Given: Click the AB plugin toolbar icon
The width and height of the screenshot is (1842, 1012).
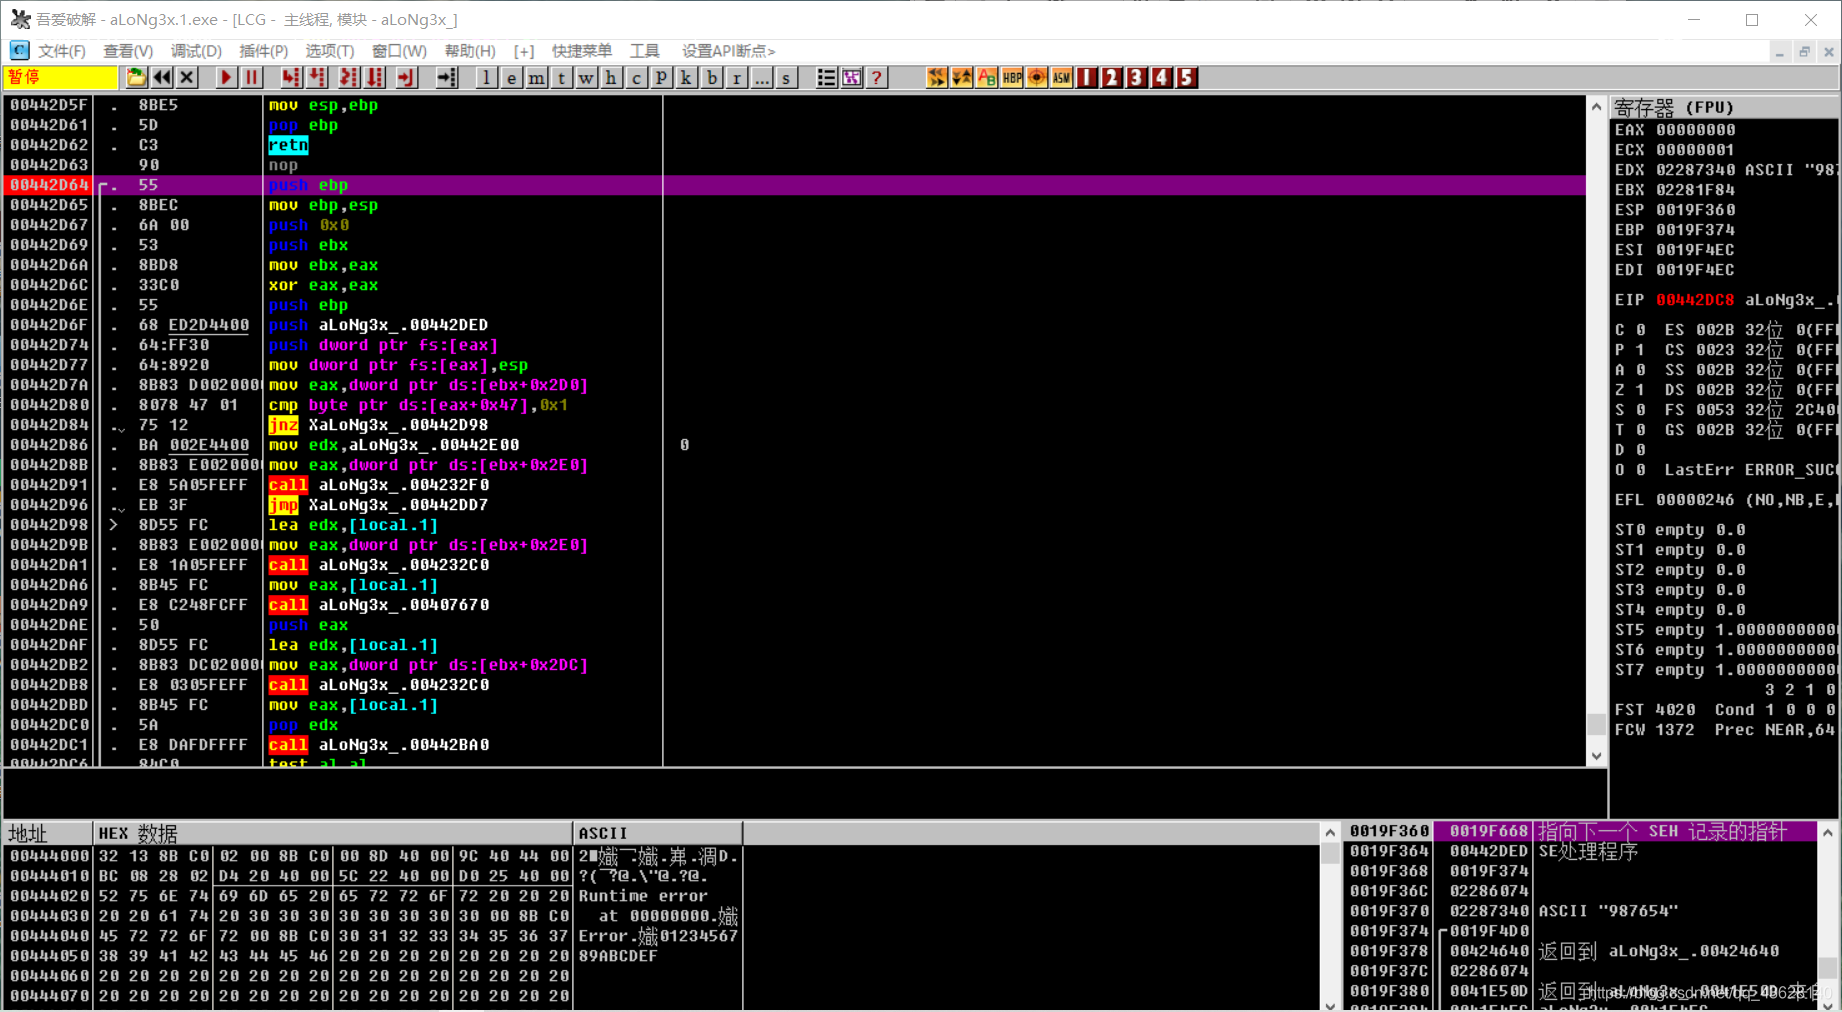Looking at the screenshot, I should [x=987, y=78].
